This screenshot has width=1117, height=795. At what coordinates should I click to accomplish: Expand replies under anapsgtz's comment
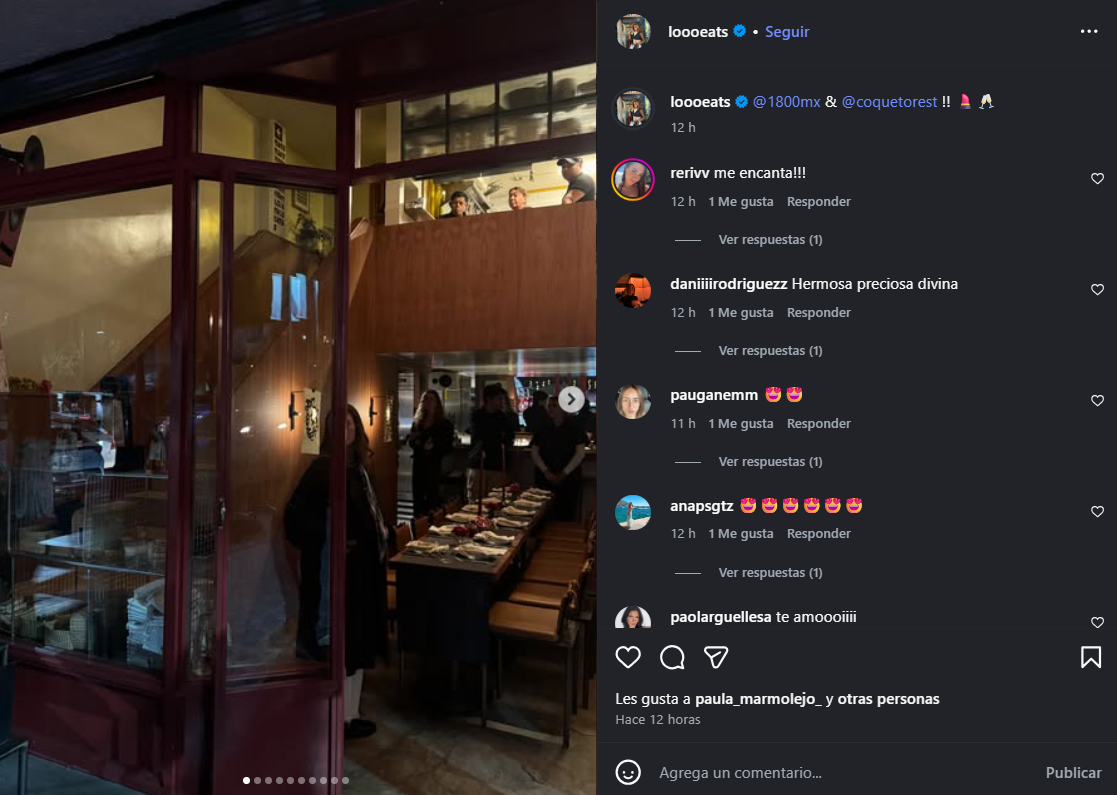pos(770,573)
